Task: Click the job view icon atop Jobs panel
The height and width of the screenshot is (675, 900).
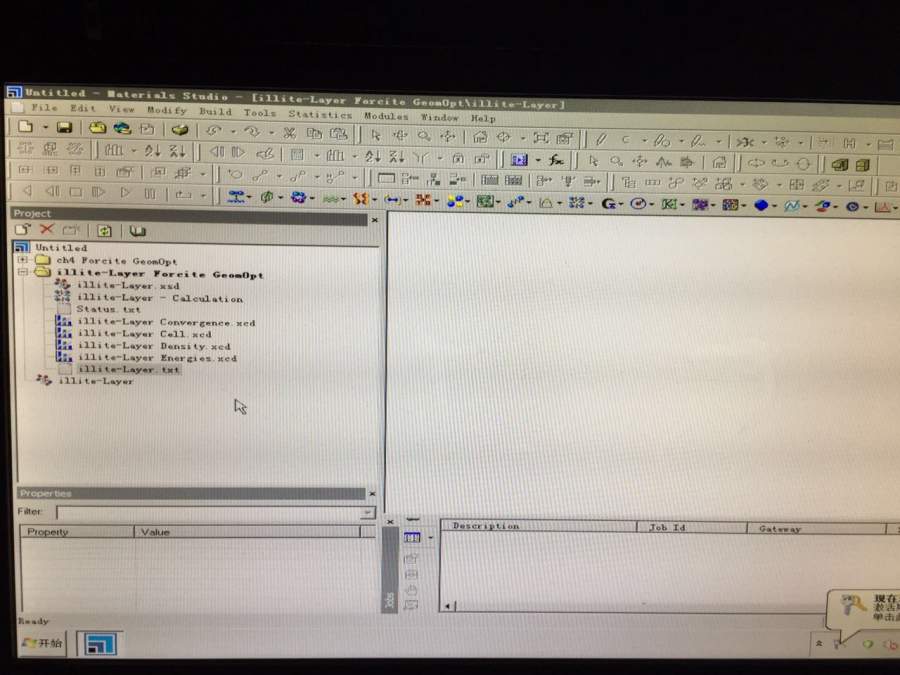Action: click(x=412, y=538)
